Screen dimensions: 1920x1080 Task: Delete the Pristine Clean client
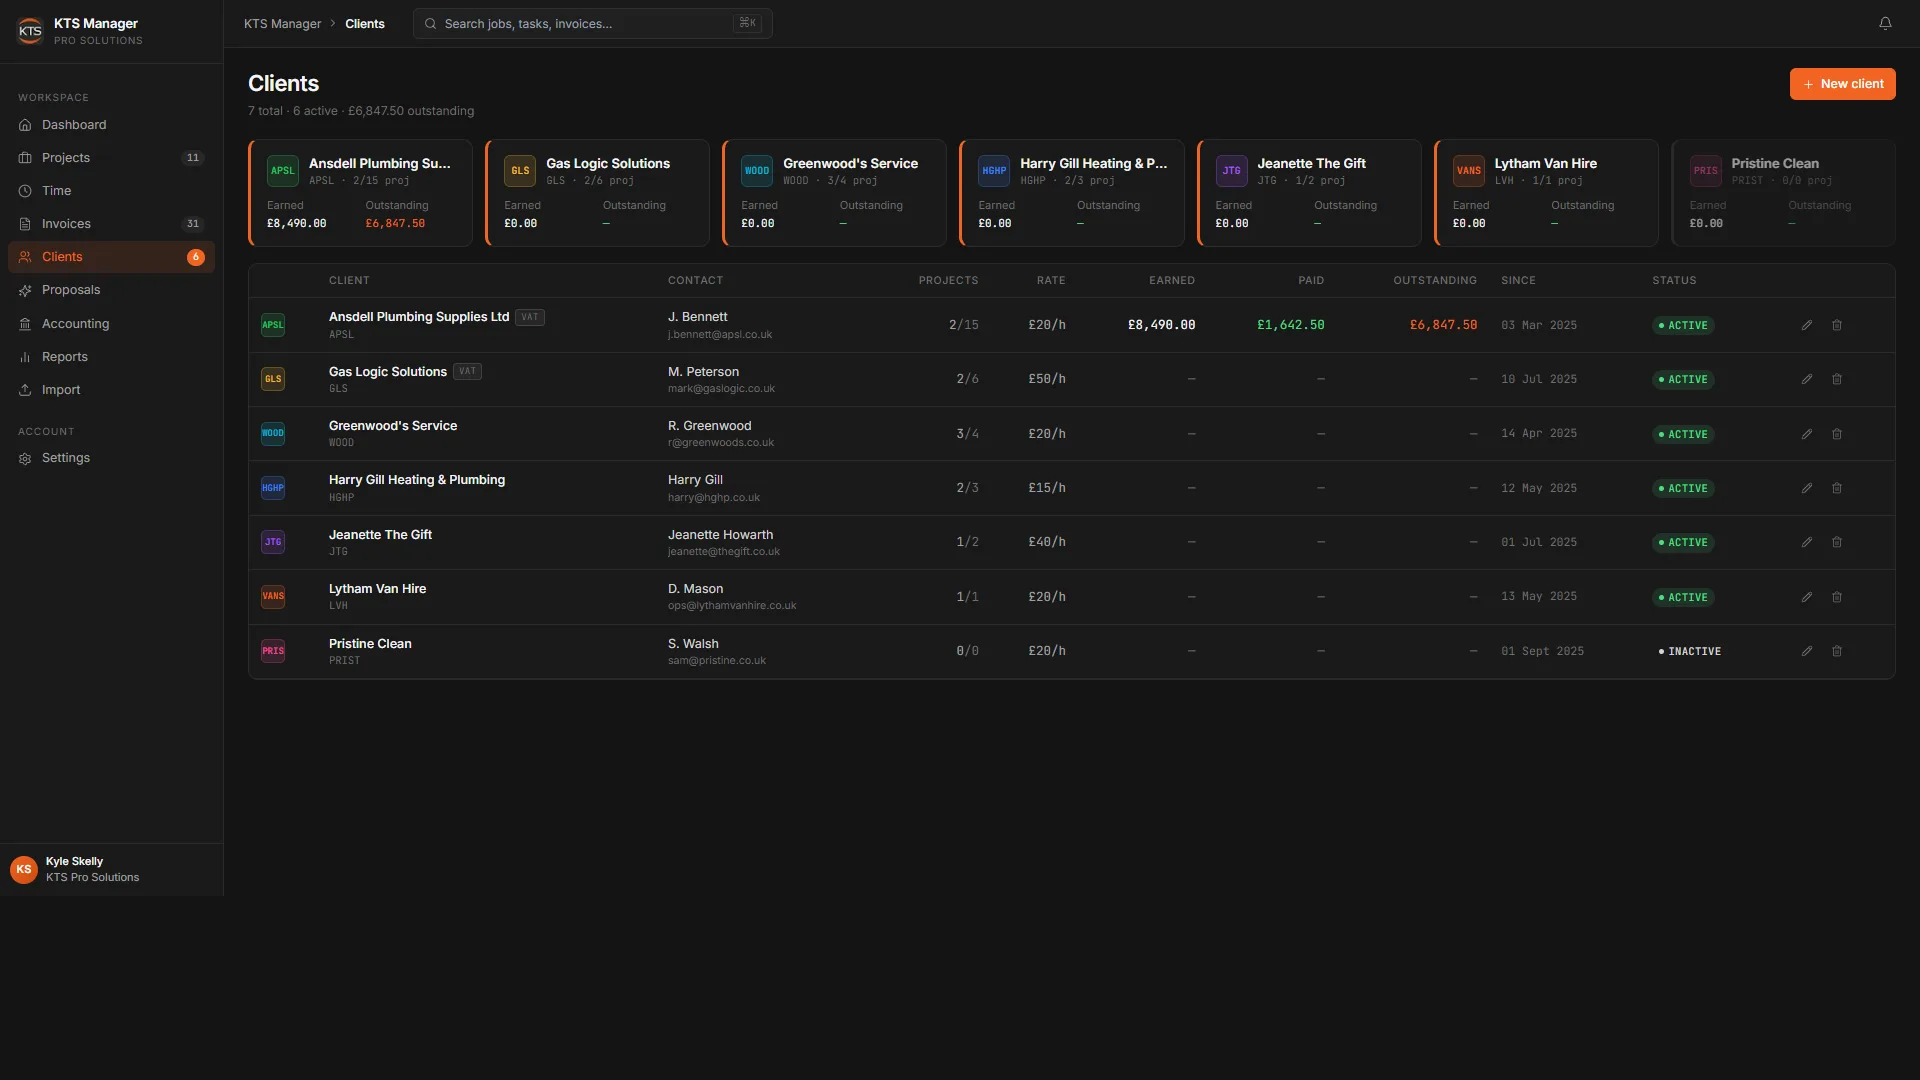(1837, 651)
